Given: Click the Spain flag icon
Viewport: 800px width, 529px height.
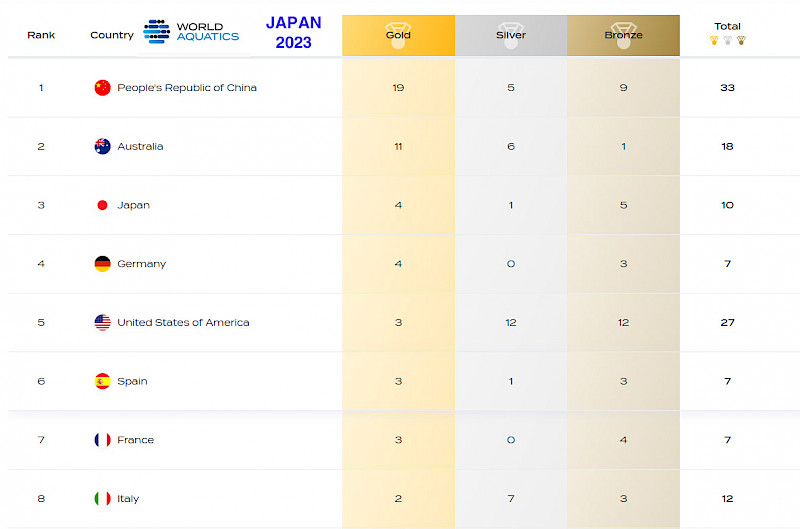Looking at the screenshot, I should [x=102, y=381].
